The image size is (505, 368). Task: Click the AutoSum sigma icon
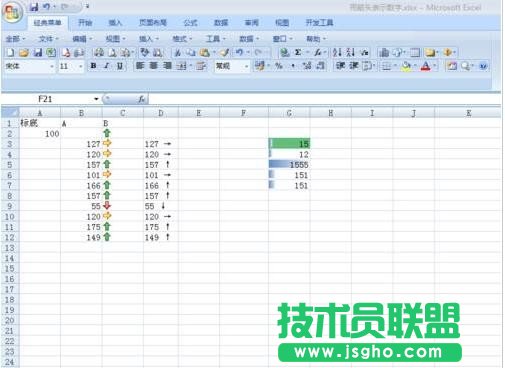[x=298, y=52]
